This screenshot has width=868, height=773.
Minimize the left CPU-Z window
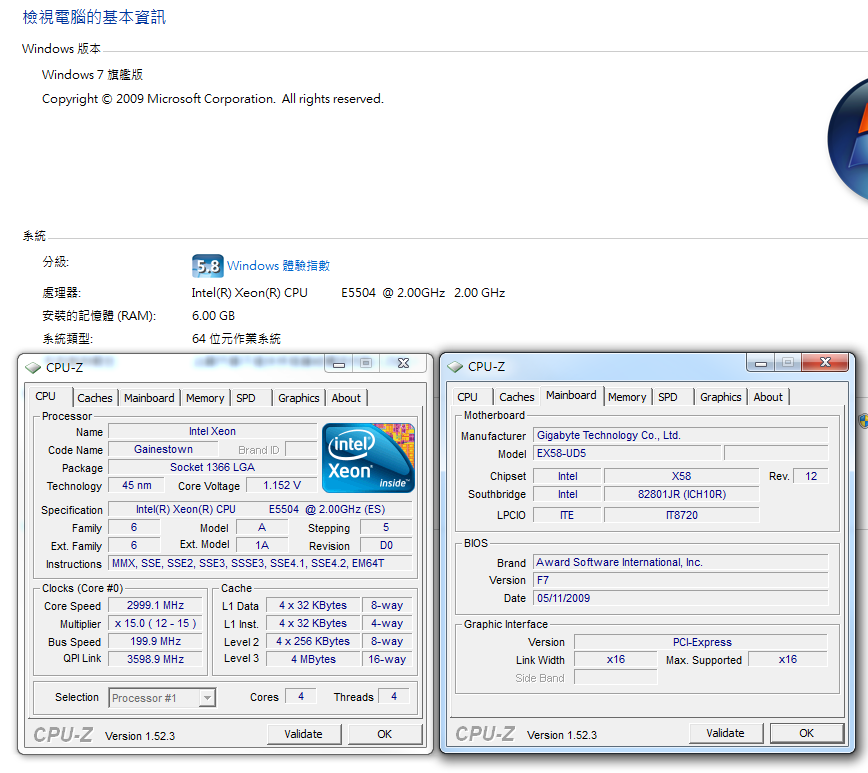pyautogui.click(x=339, y=364)
